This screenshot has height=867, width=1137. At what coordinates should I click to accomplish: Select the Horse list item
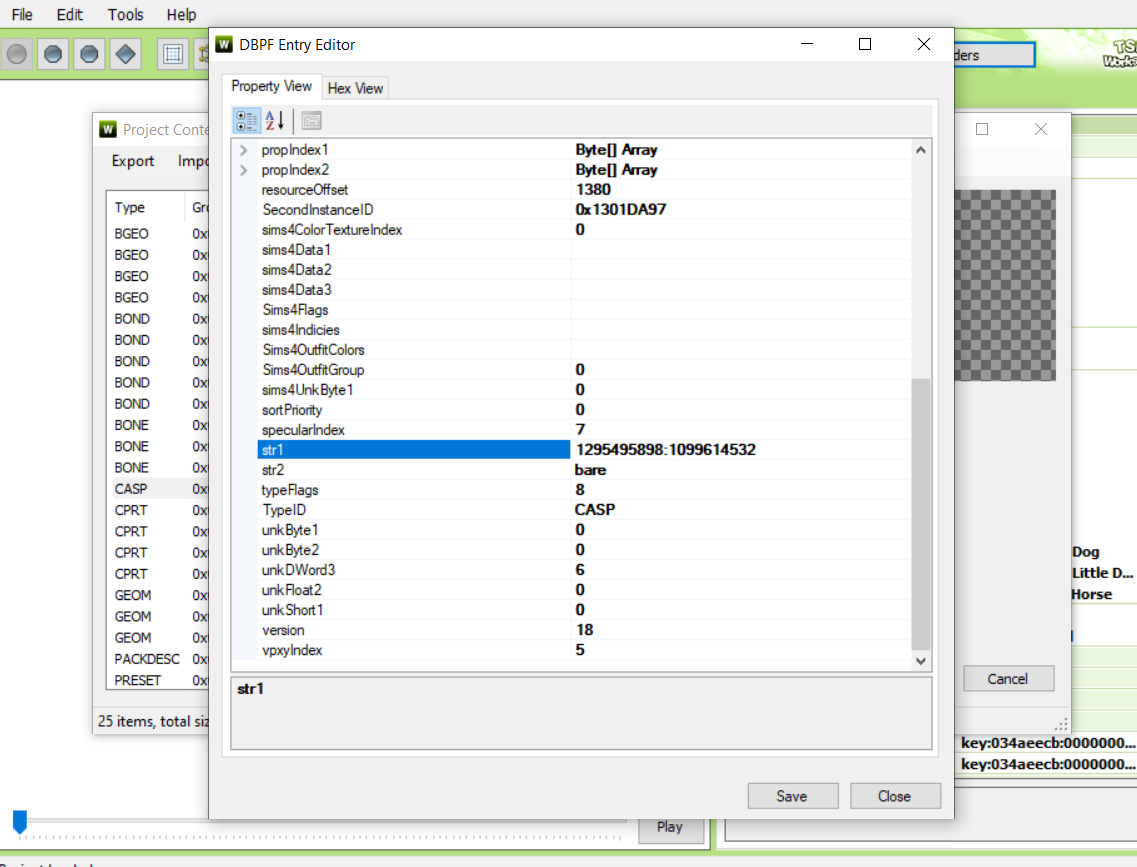pyautogui.click(x=1092, y=594)
